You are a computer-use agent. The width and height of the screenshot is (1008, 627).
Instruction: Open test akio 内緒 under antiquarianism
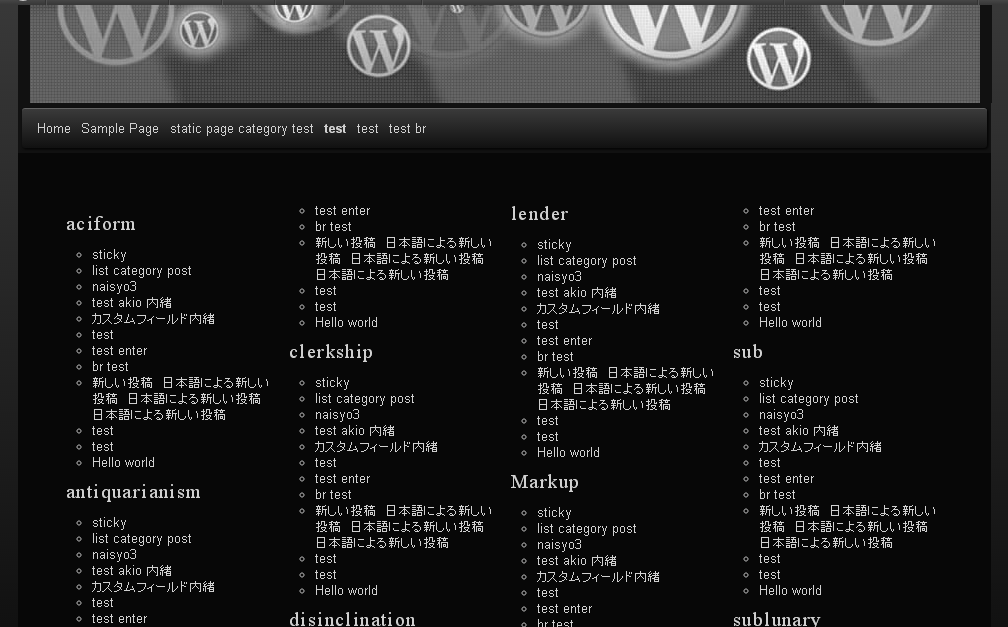pos(132,571)
